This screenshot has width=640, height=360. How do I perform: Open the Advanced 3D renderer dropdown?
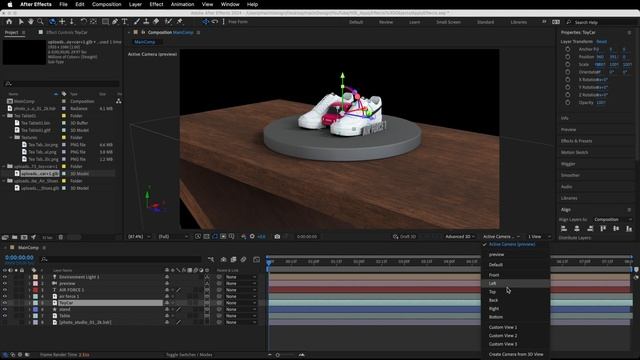[460, 236]
